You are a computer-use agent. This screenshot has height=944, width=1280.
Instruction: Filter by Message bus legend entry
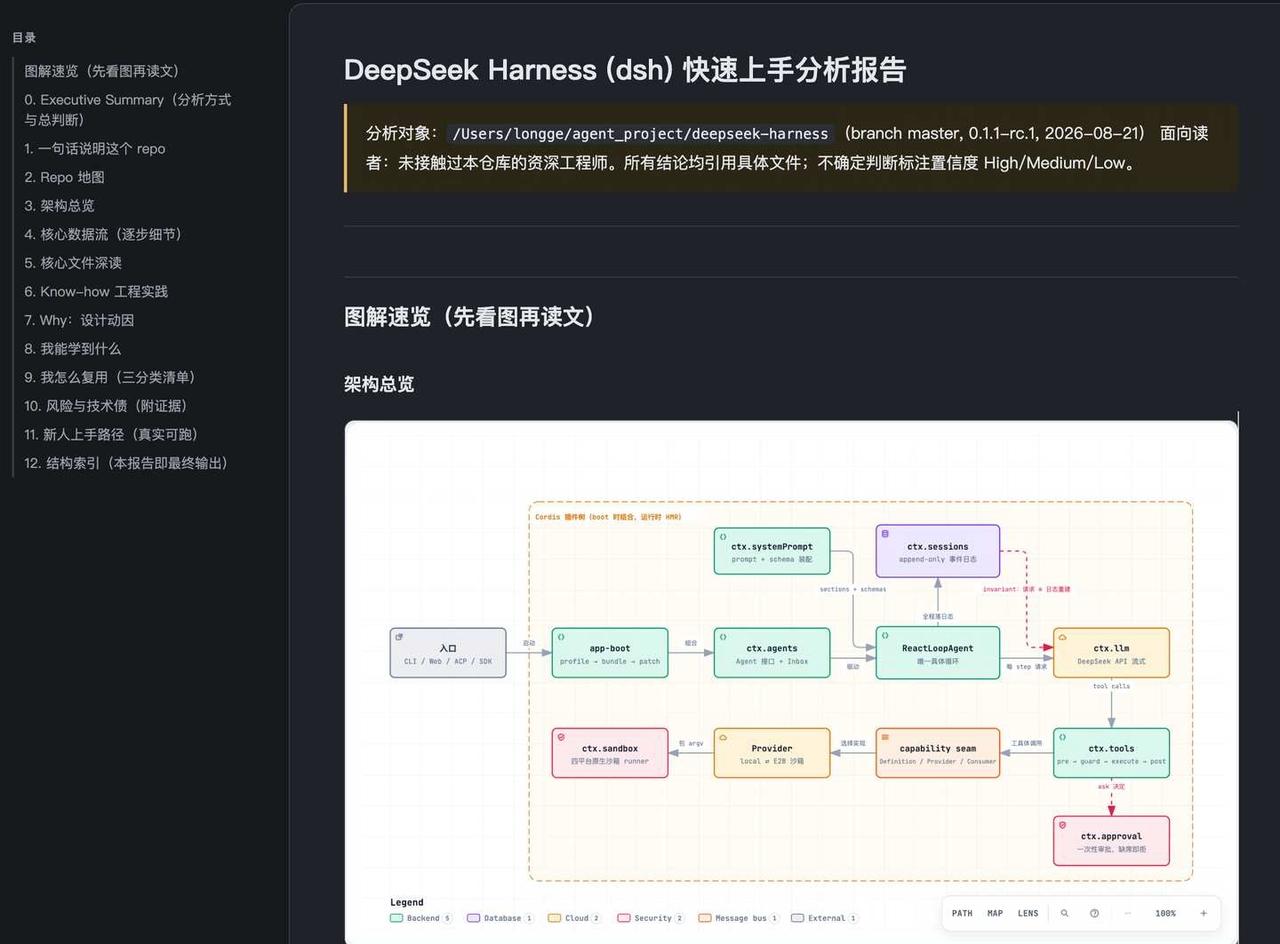click(738, 918)
